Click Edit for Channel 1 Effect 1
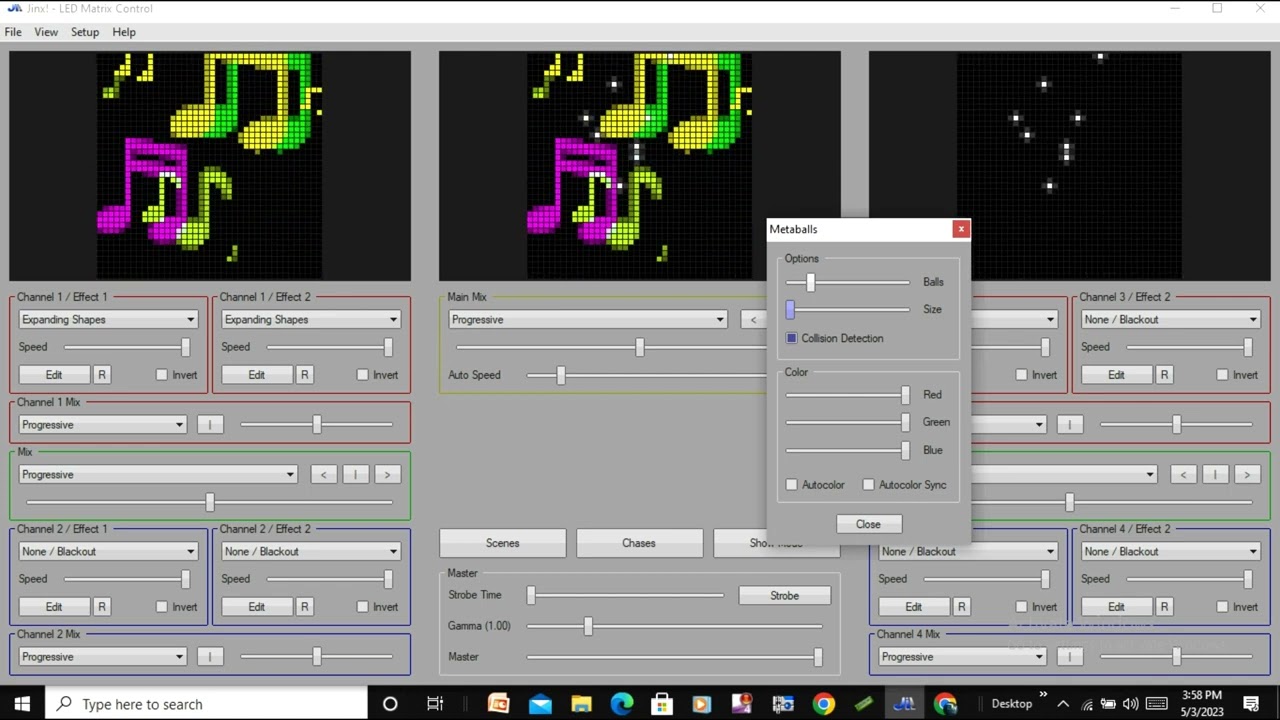Image resolution: width=1280 pixels, height=720 pixels. pyautogui.click(x=54, y=375)
